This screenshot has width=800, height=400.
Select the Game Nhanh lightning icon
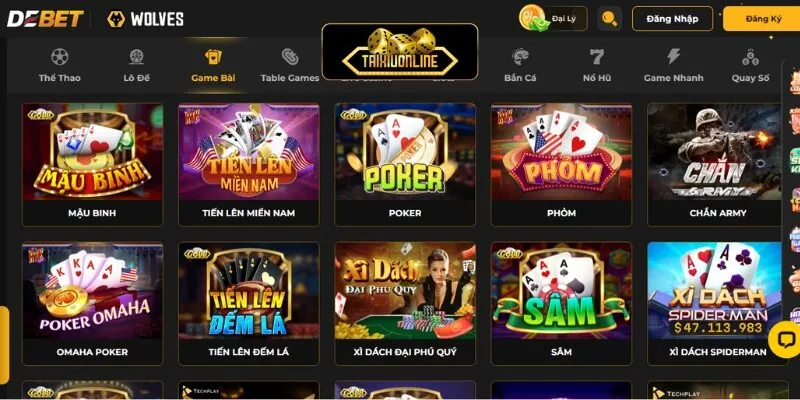[x=673, y=56]
